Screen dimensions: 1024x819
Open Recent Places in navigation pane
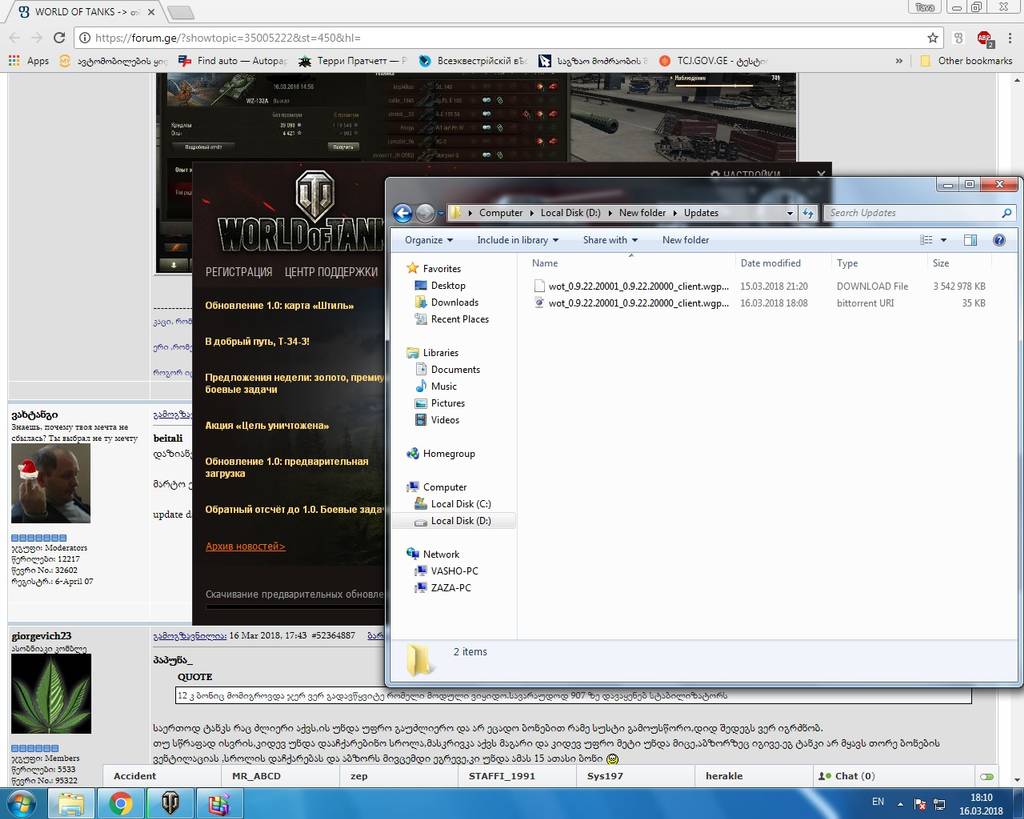(459, 319)
